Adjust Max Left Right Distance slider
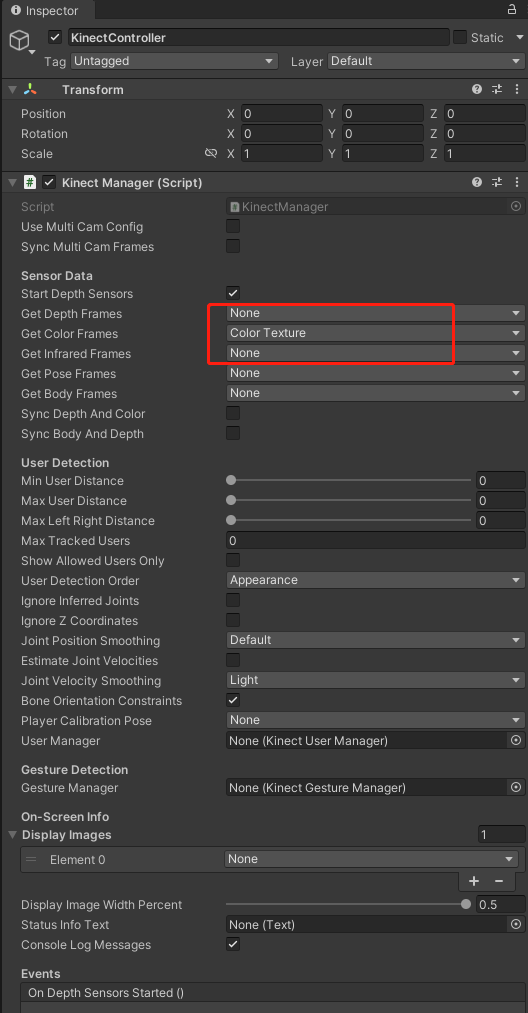The image size is (528, 1013). point(349,520)
